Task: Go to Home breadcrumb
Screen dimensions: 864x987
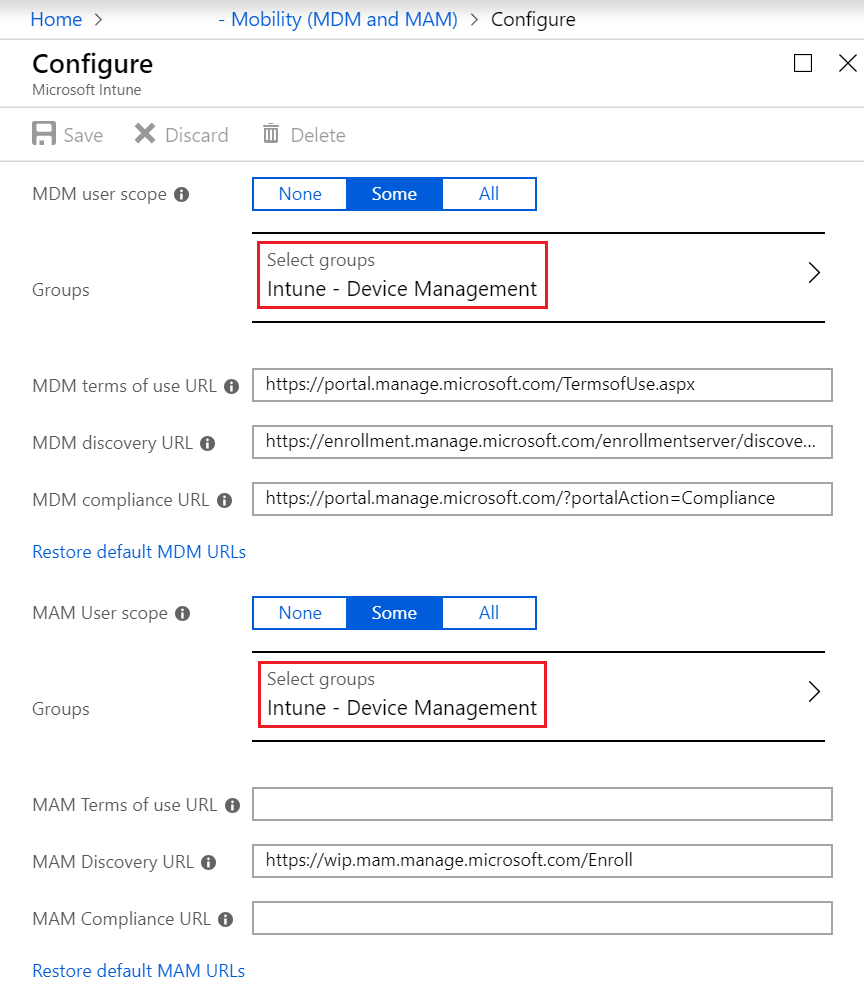Action: click(56, 19)
